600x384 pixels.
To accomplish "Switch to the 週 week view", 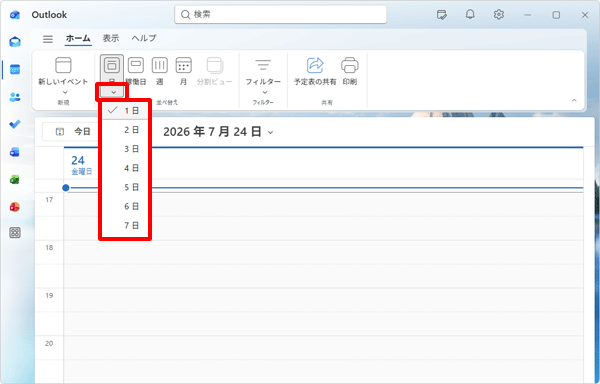I will point(160,71).
